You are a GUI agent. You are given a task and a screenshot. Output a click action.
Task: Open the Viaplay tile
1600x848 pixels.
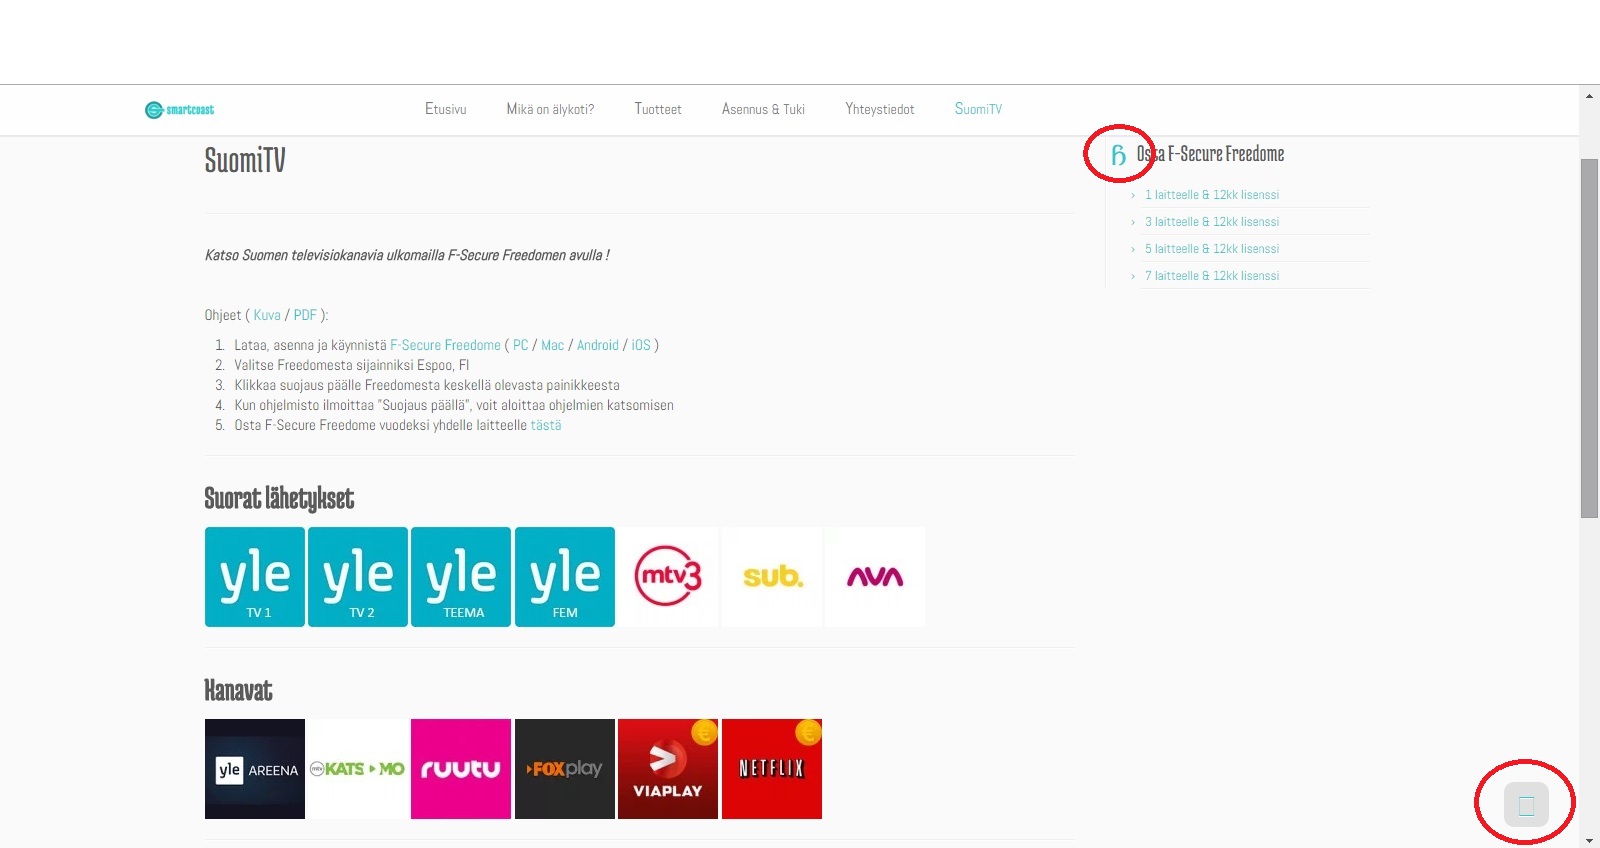pyautogui.click(x=668, y=769)
